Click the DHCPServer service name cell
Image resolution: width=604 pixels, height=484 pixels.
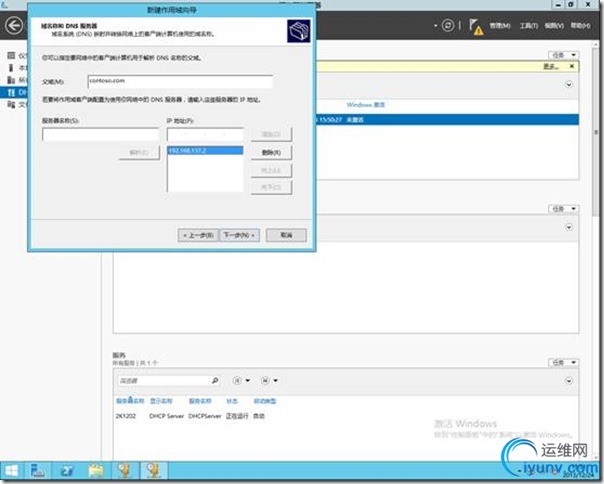(x=205, y=416)
